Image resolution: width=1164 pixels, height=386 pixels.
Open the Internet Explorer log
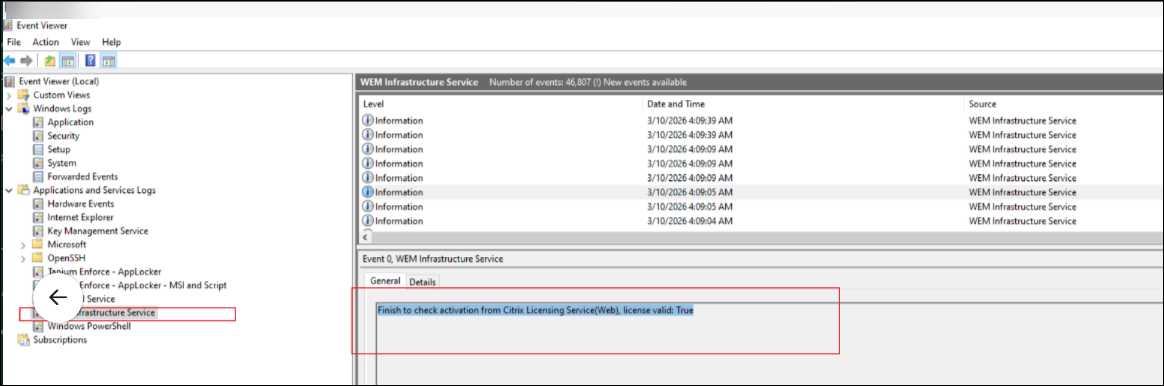(80, 217)
